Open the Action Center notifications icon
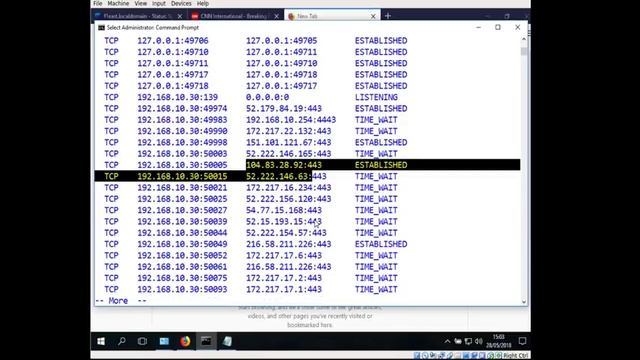Viewport: 640px width, 360px height. [522, 341]
